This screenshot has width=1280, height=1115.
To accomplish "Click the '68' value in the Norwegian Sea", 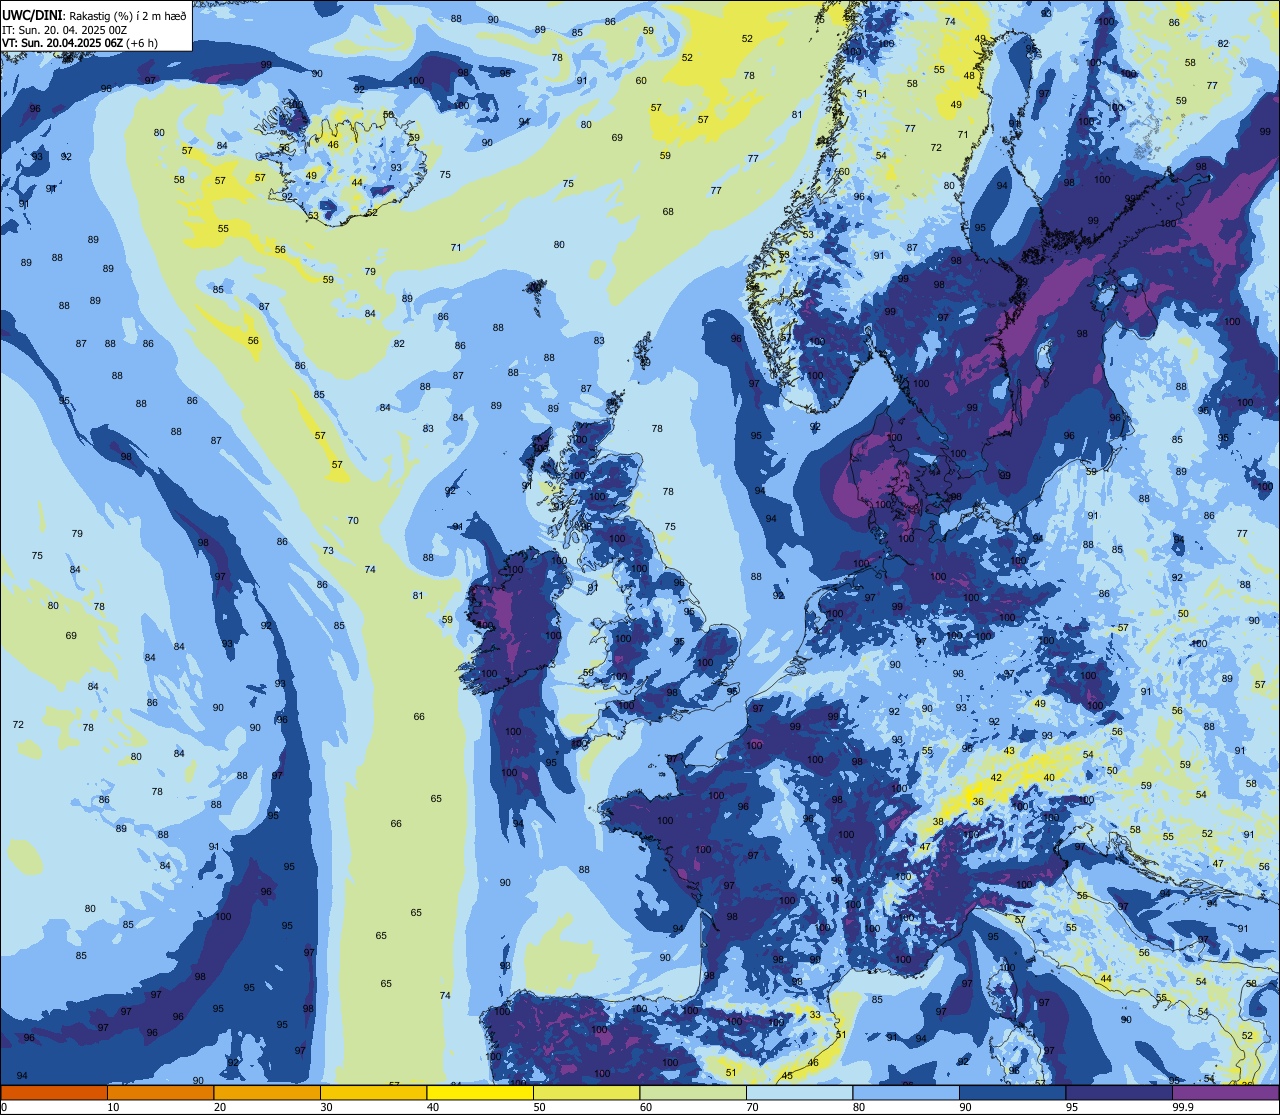I will tap(668, 212).
